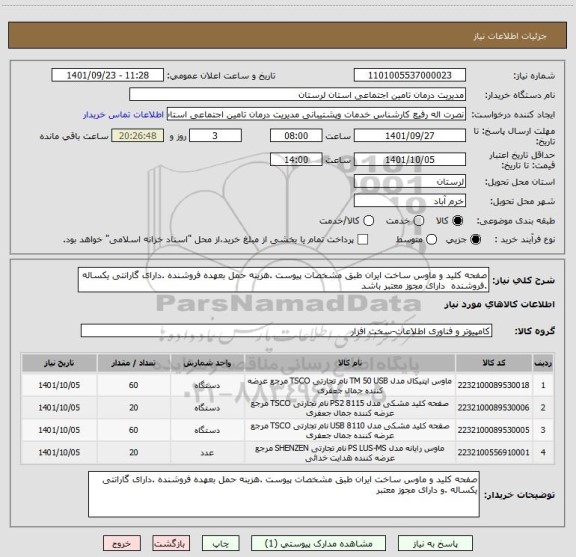Click quantity 20 in row 4
The image size is (576, 557).
pyautogui.click(x=134, y=452)
